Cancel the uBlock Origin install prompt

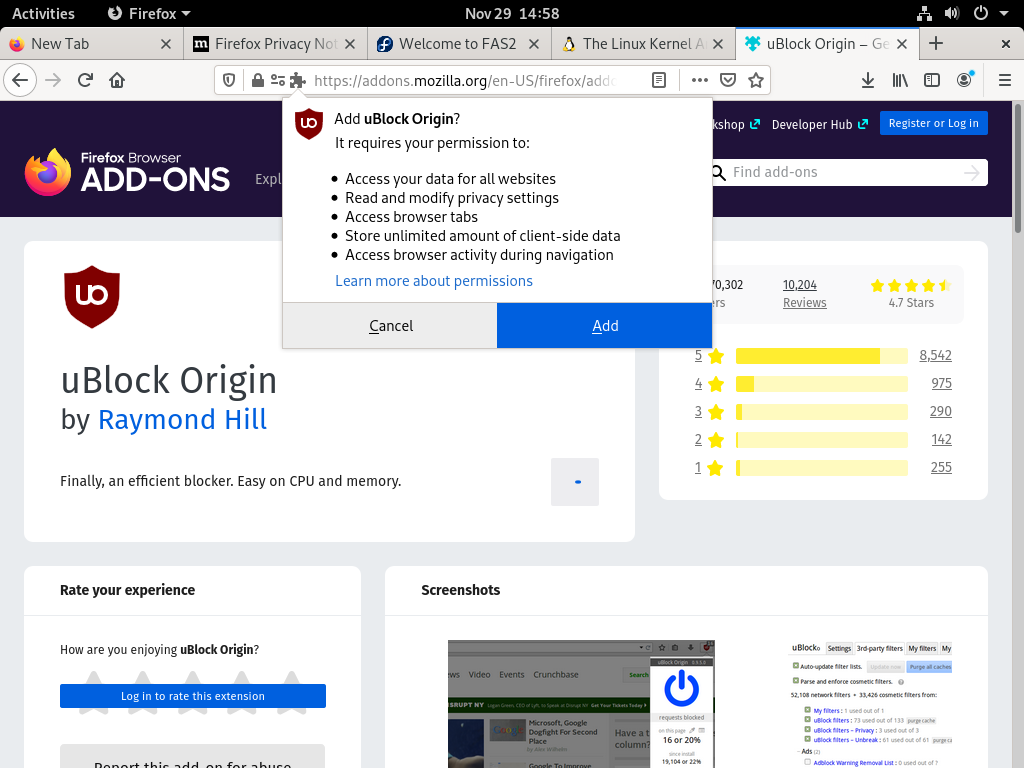(x=391, y=325)
